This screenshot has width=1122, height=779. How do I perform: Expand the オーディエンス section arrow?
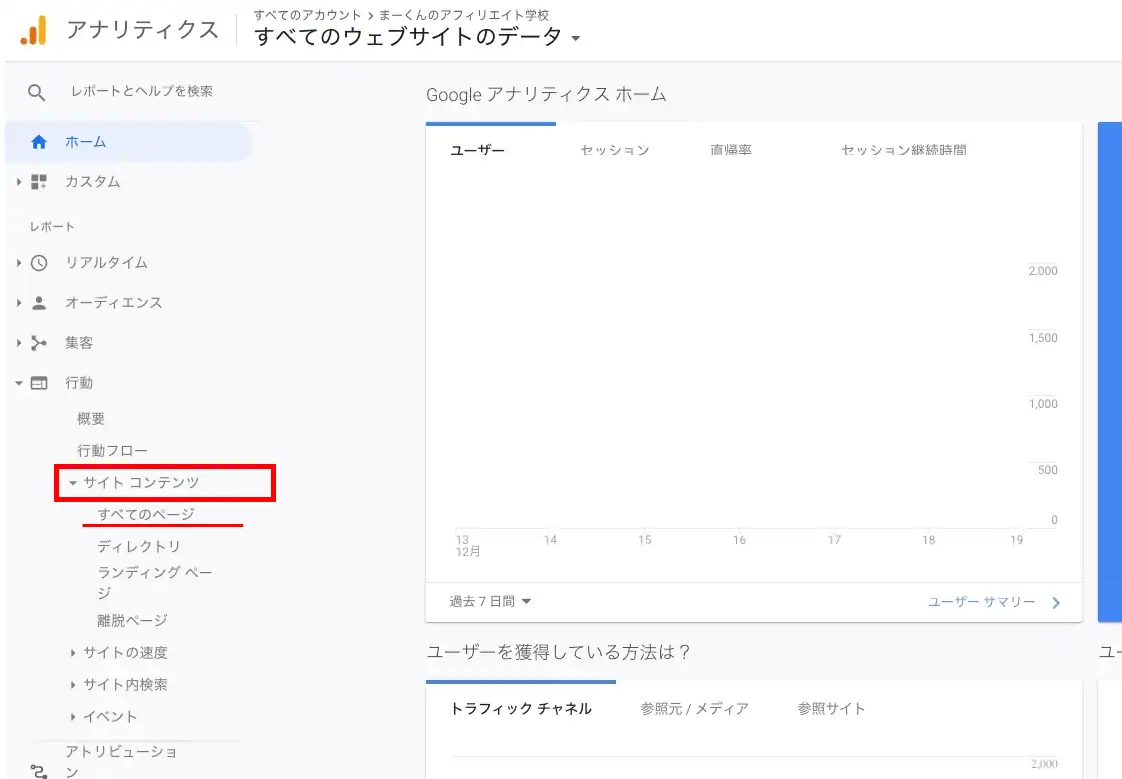19,303
